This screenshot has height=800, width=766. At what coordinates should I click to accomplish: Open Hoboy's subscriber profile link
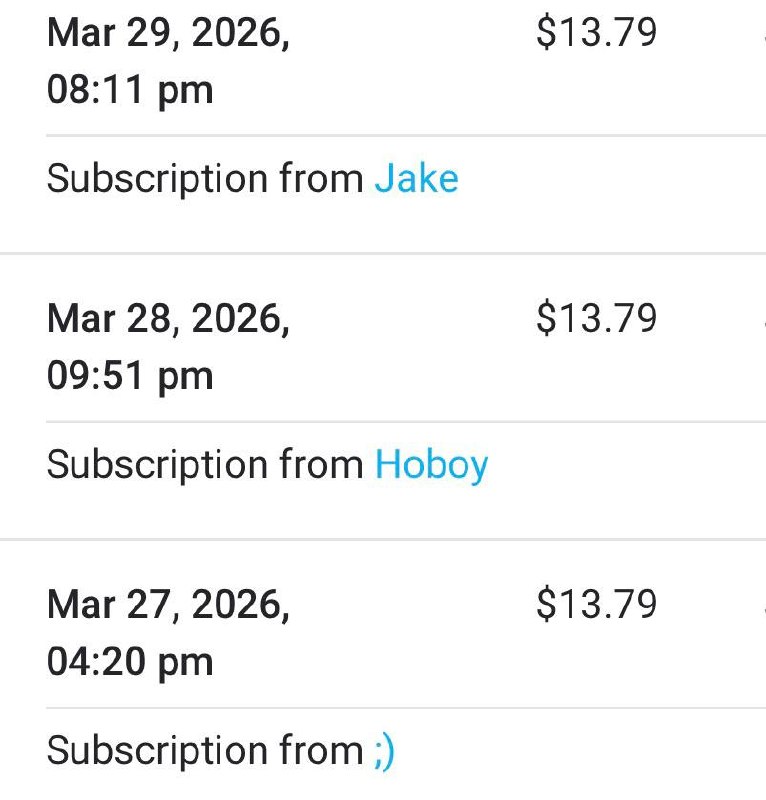pos(431,465)
